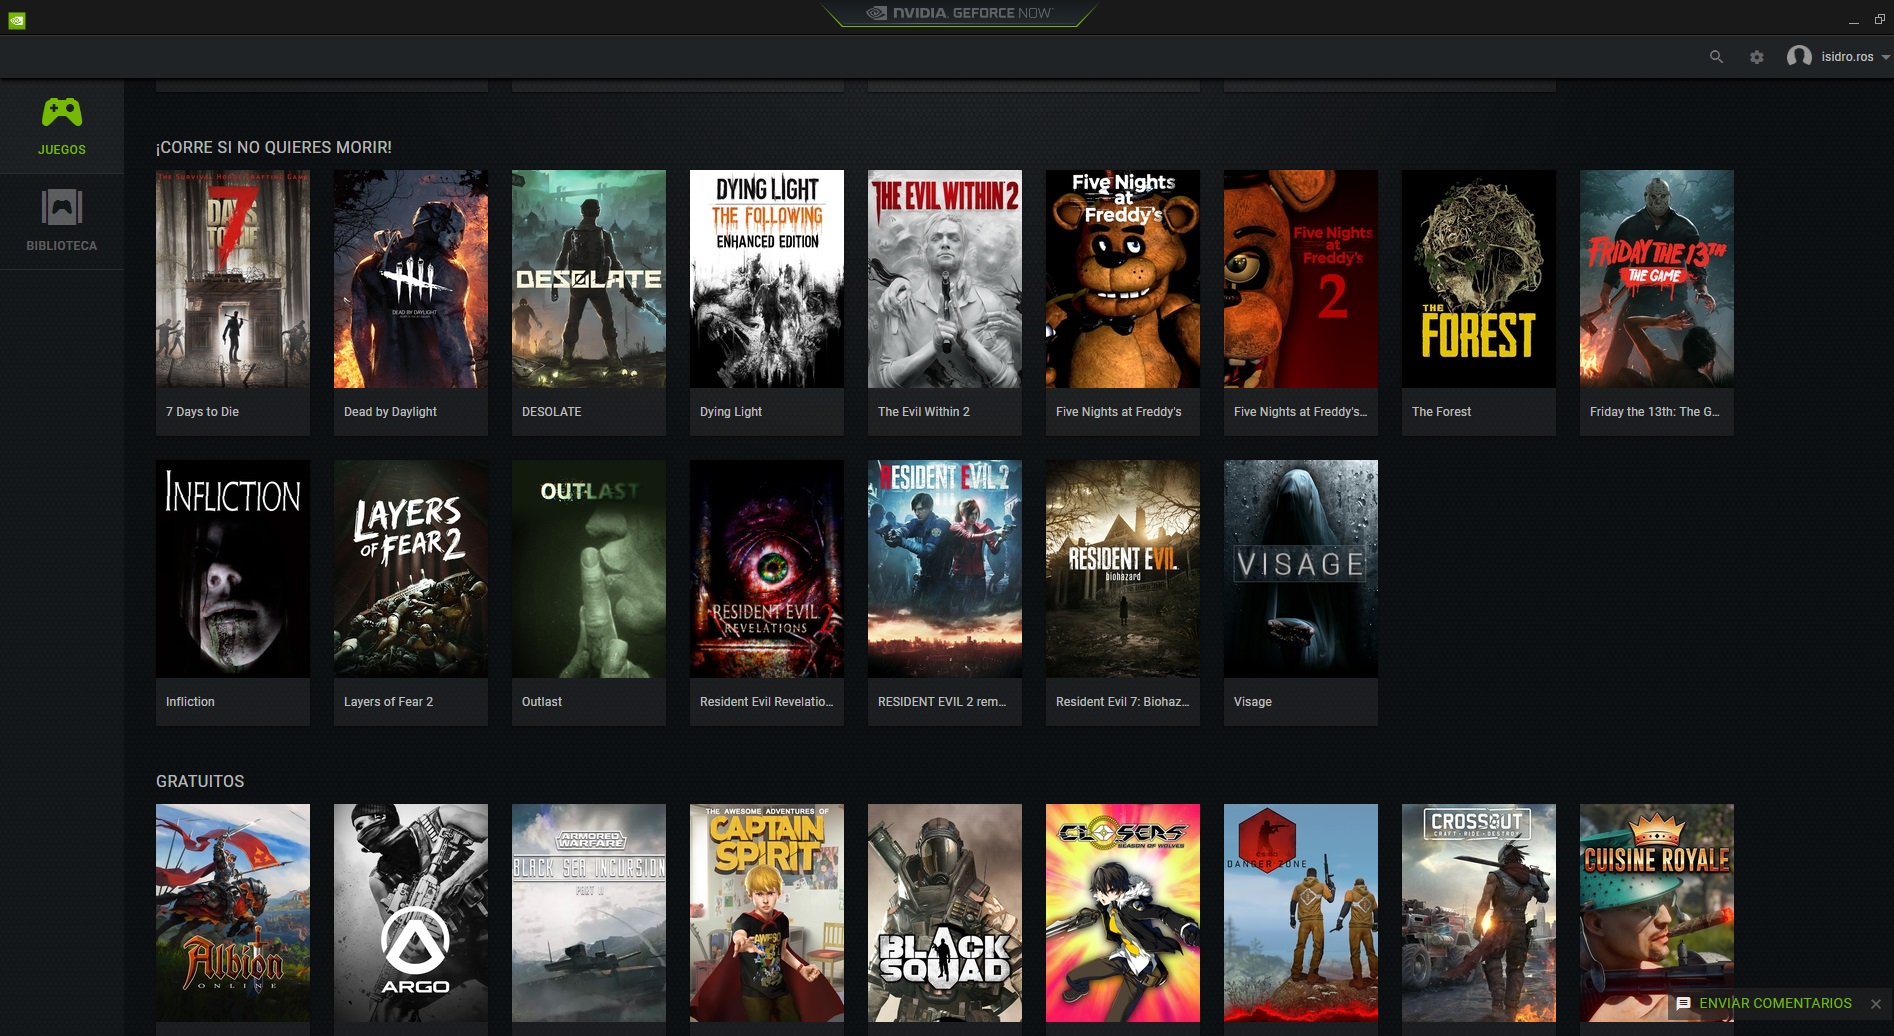1894x1036 pixels.
Task: Click the feedback chat bubble icon
Action: [1683, 1003]
